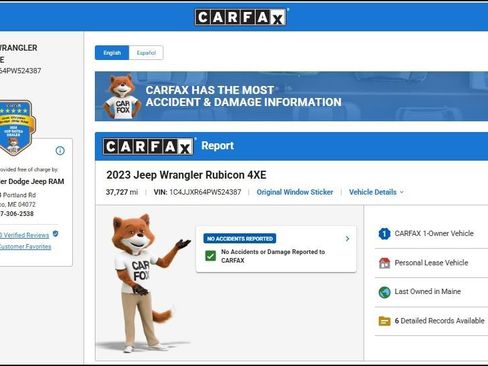This screenshot has height=366, width=488.
Task: Select the 37,727 mi mileage text
Action: [122, 192]
